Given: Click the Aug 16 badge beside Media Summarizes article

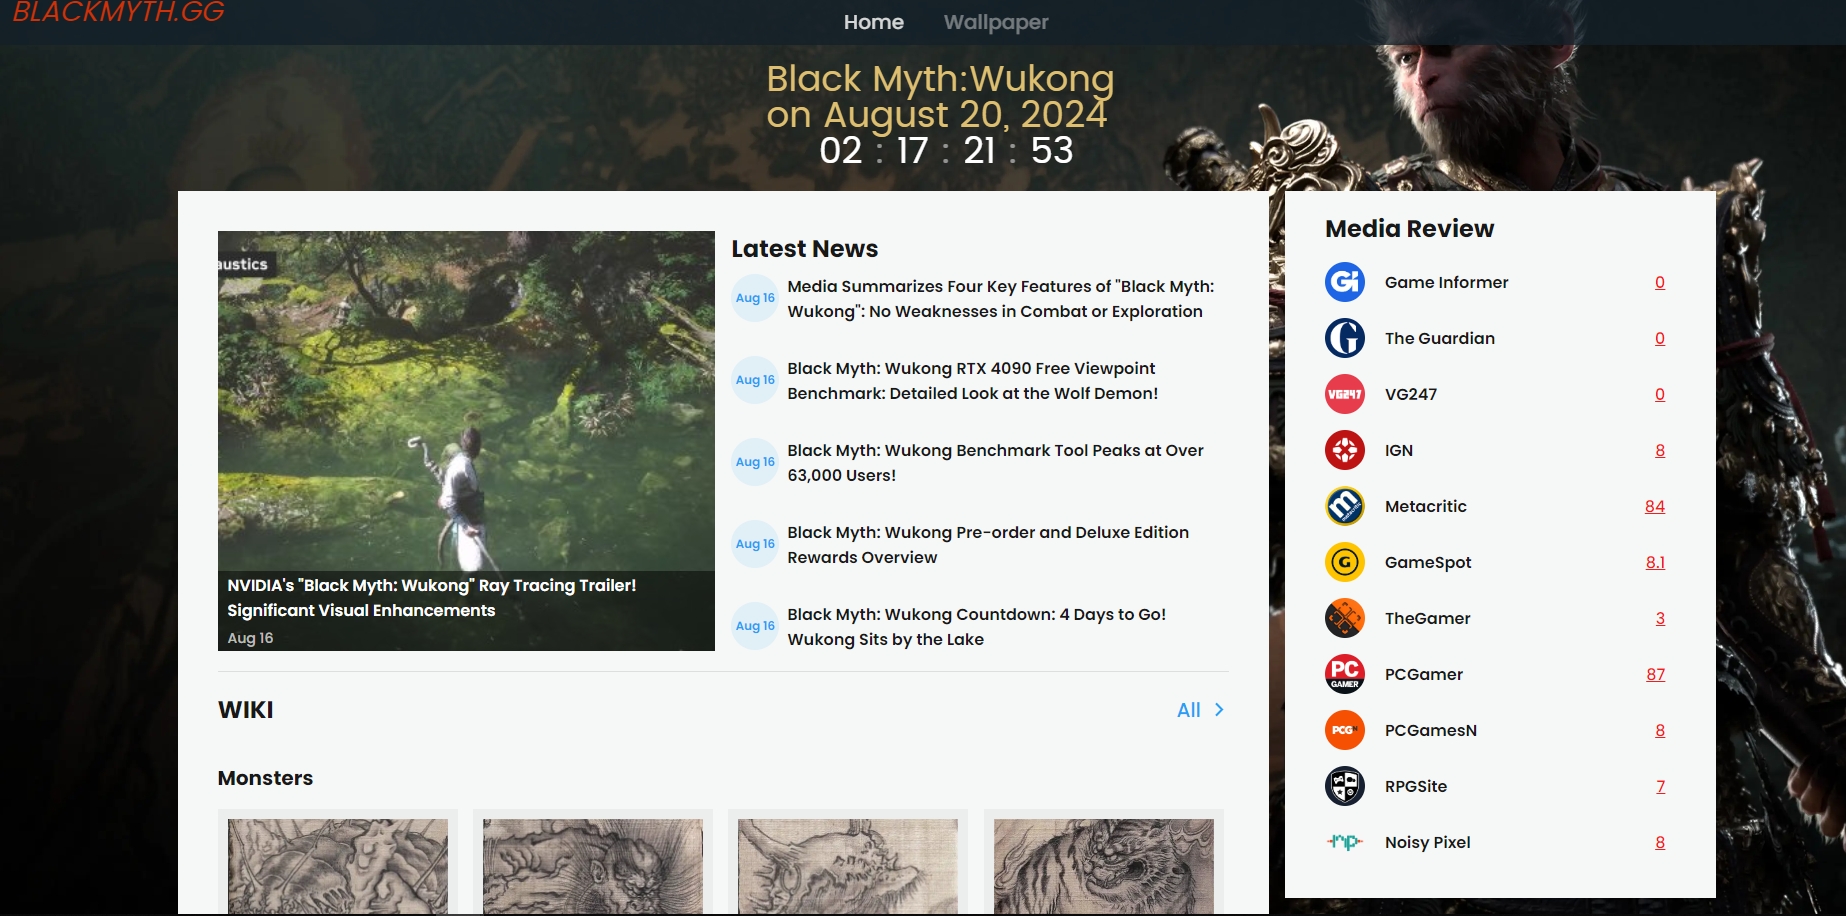Looking at the screenshot, I should pos(755,298).
